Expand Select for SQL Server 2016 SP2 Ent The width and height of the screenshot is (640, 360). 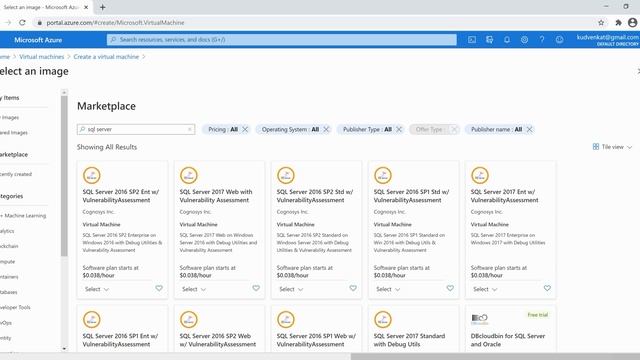point(97,289)
